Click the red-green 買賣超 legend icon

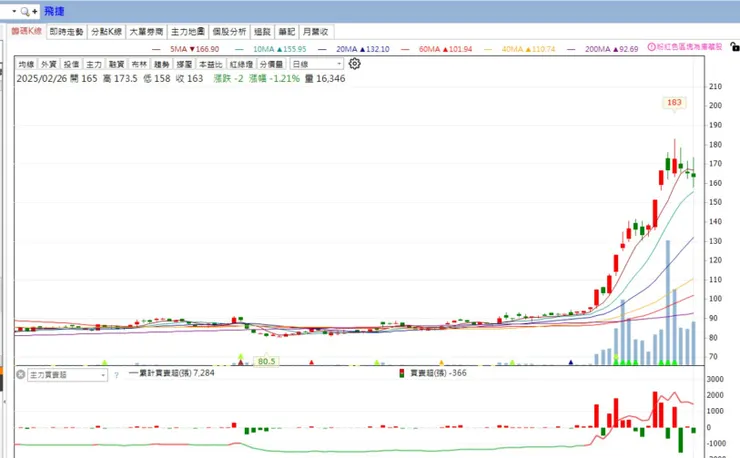(402, 373)
